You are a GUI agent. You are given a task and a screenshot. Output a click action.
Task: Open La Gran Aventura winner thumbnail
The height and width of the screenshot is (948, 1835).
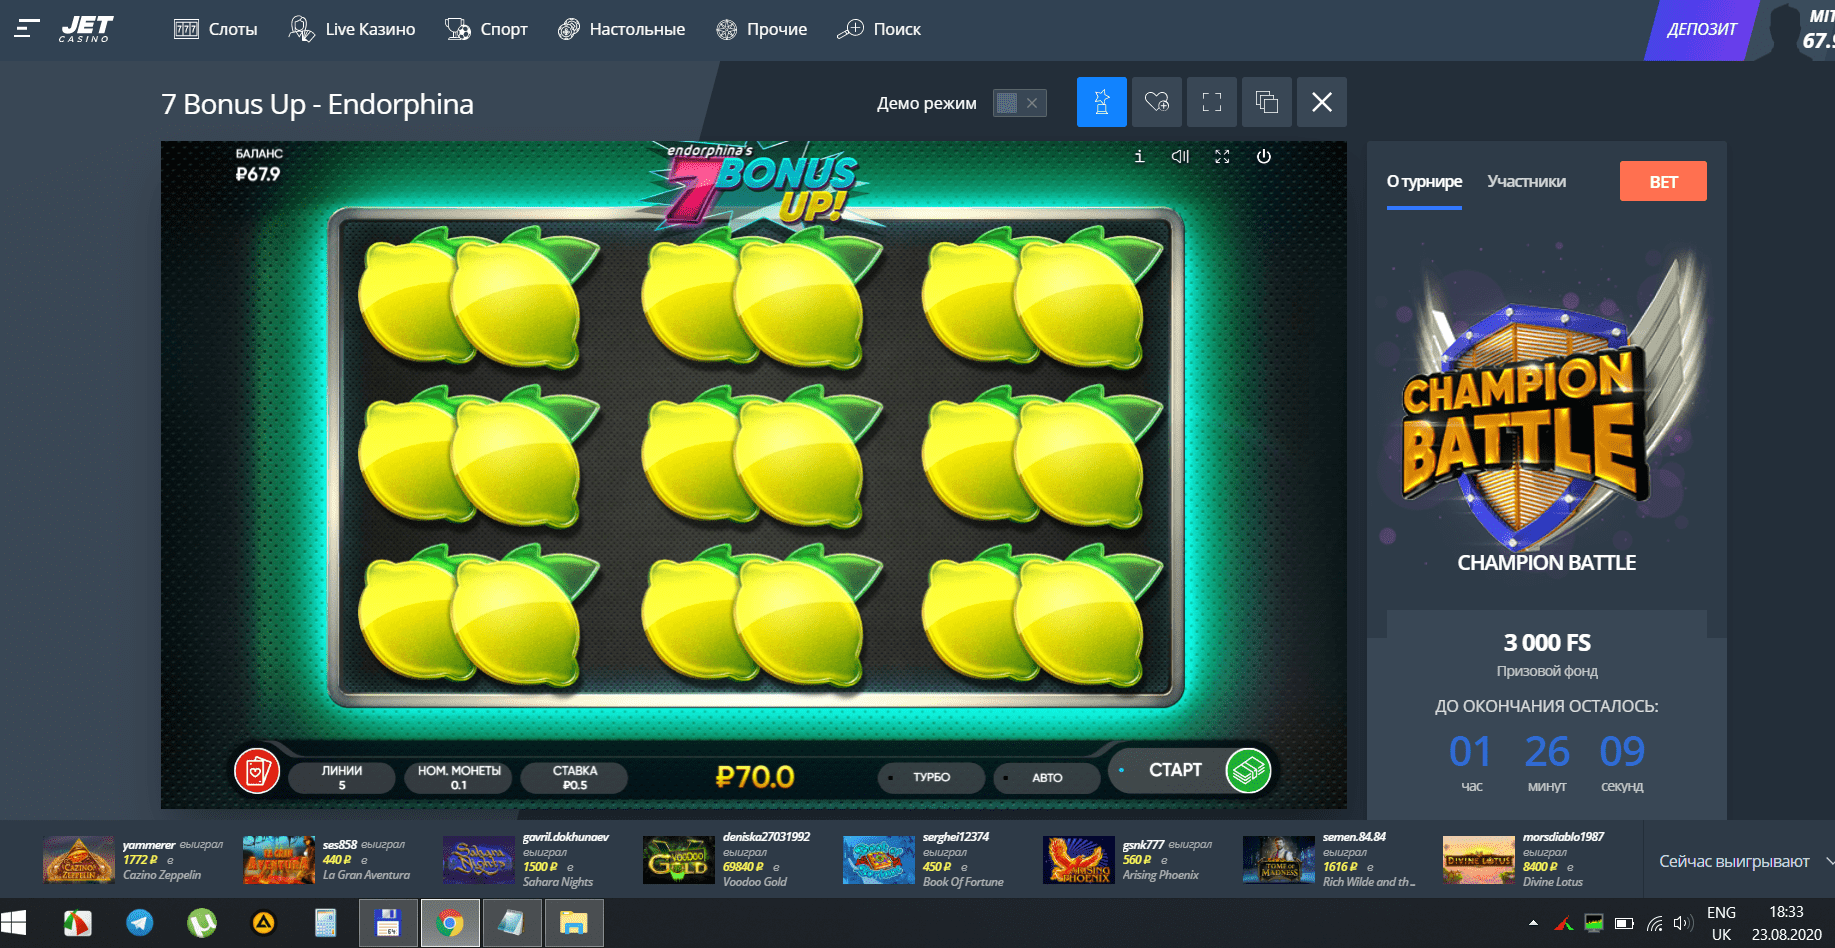point(279,860)
